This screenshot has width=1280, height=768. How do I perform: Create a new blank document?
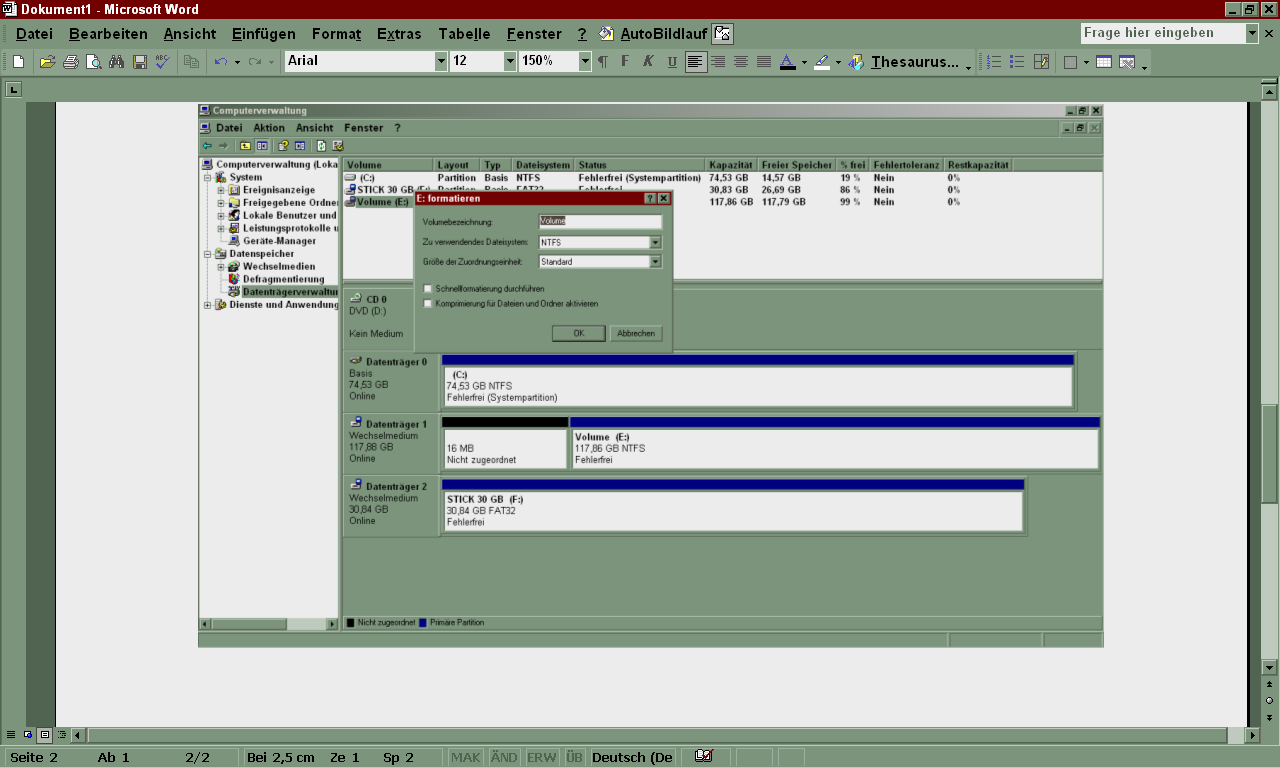tap(18, 62)
